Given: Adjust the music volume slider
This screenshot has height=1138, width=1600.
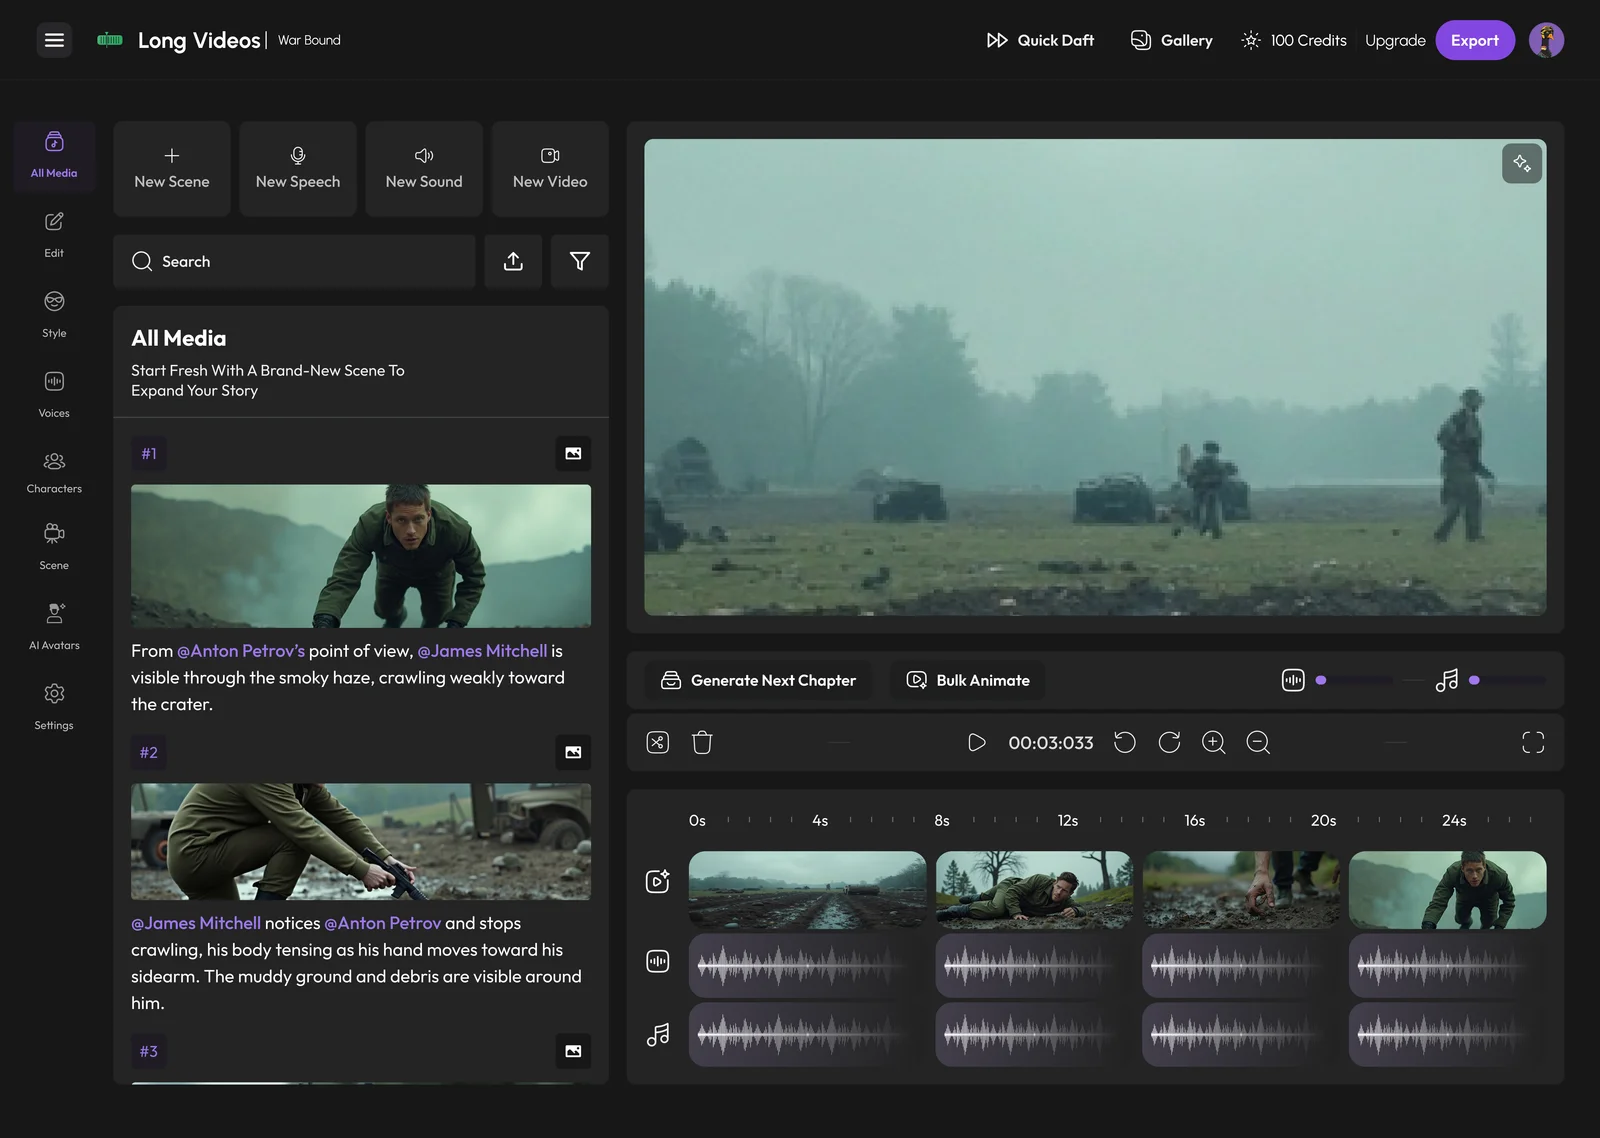Looking at the screenshot, I should pos(1508,680).
